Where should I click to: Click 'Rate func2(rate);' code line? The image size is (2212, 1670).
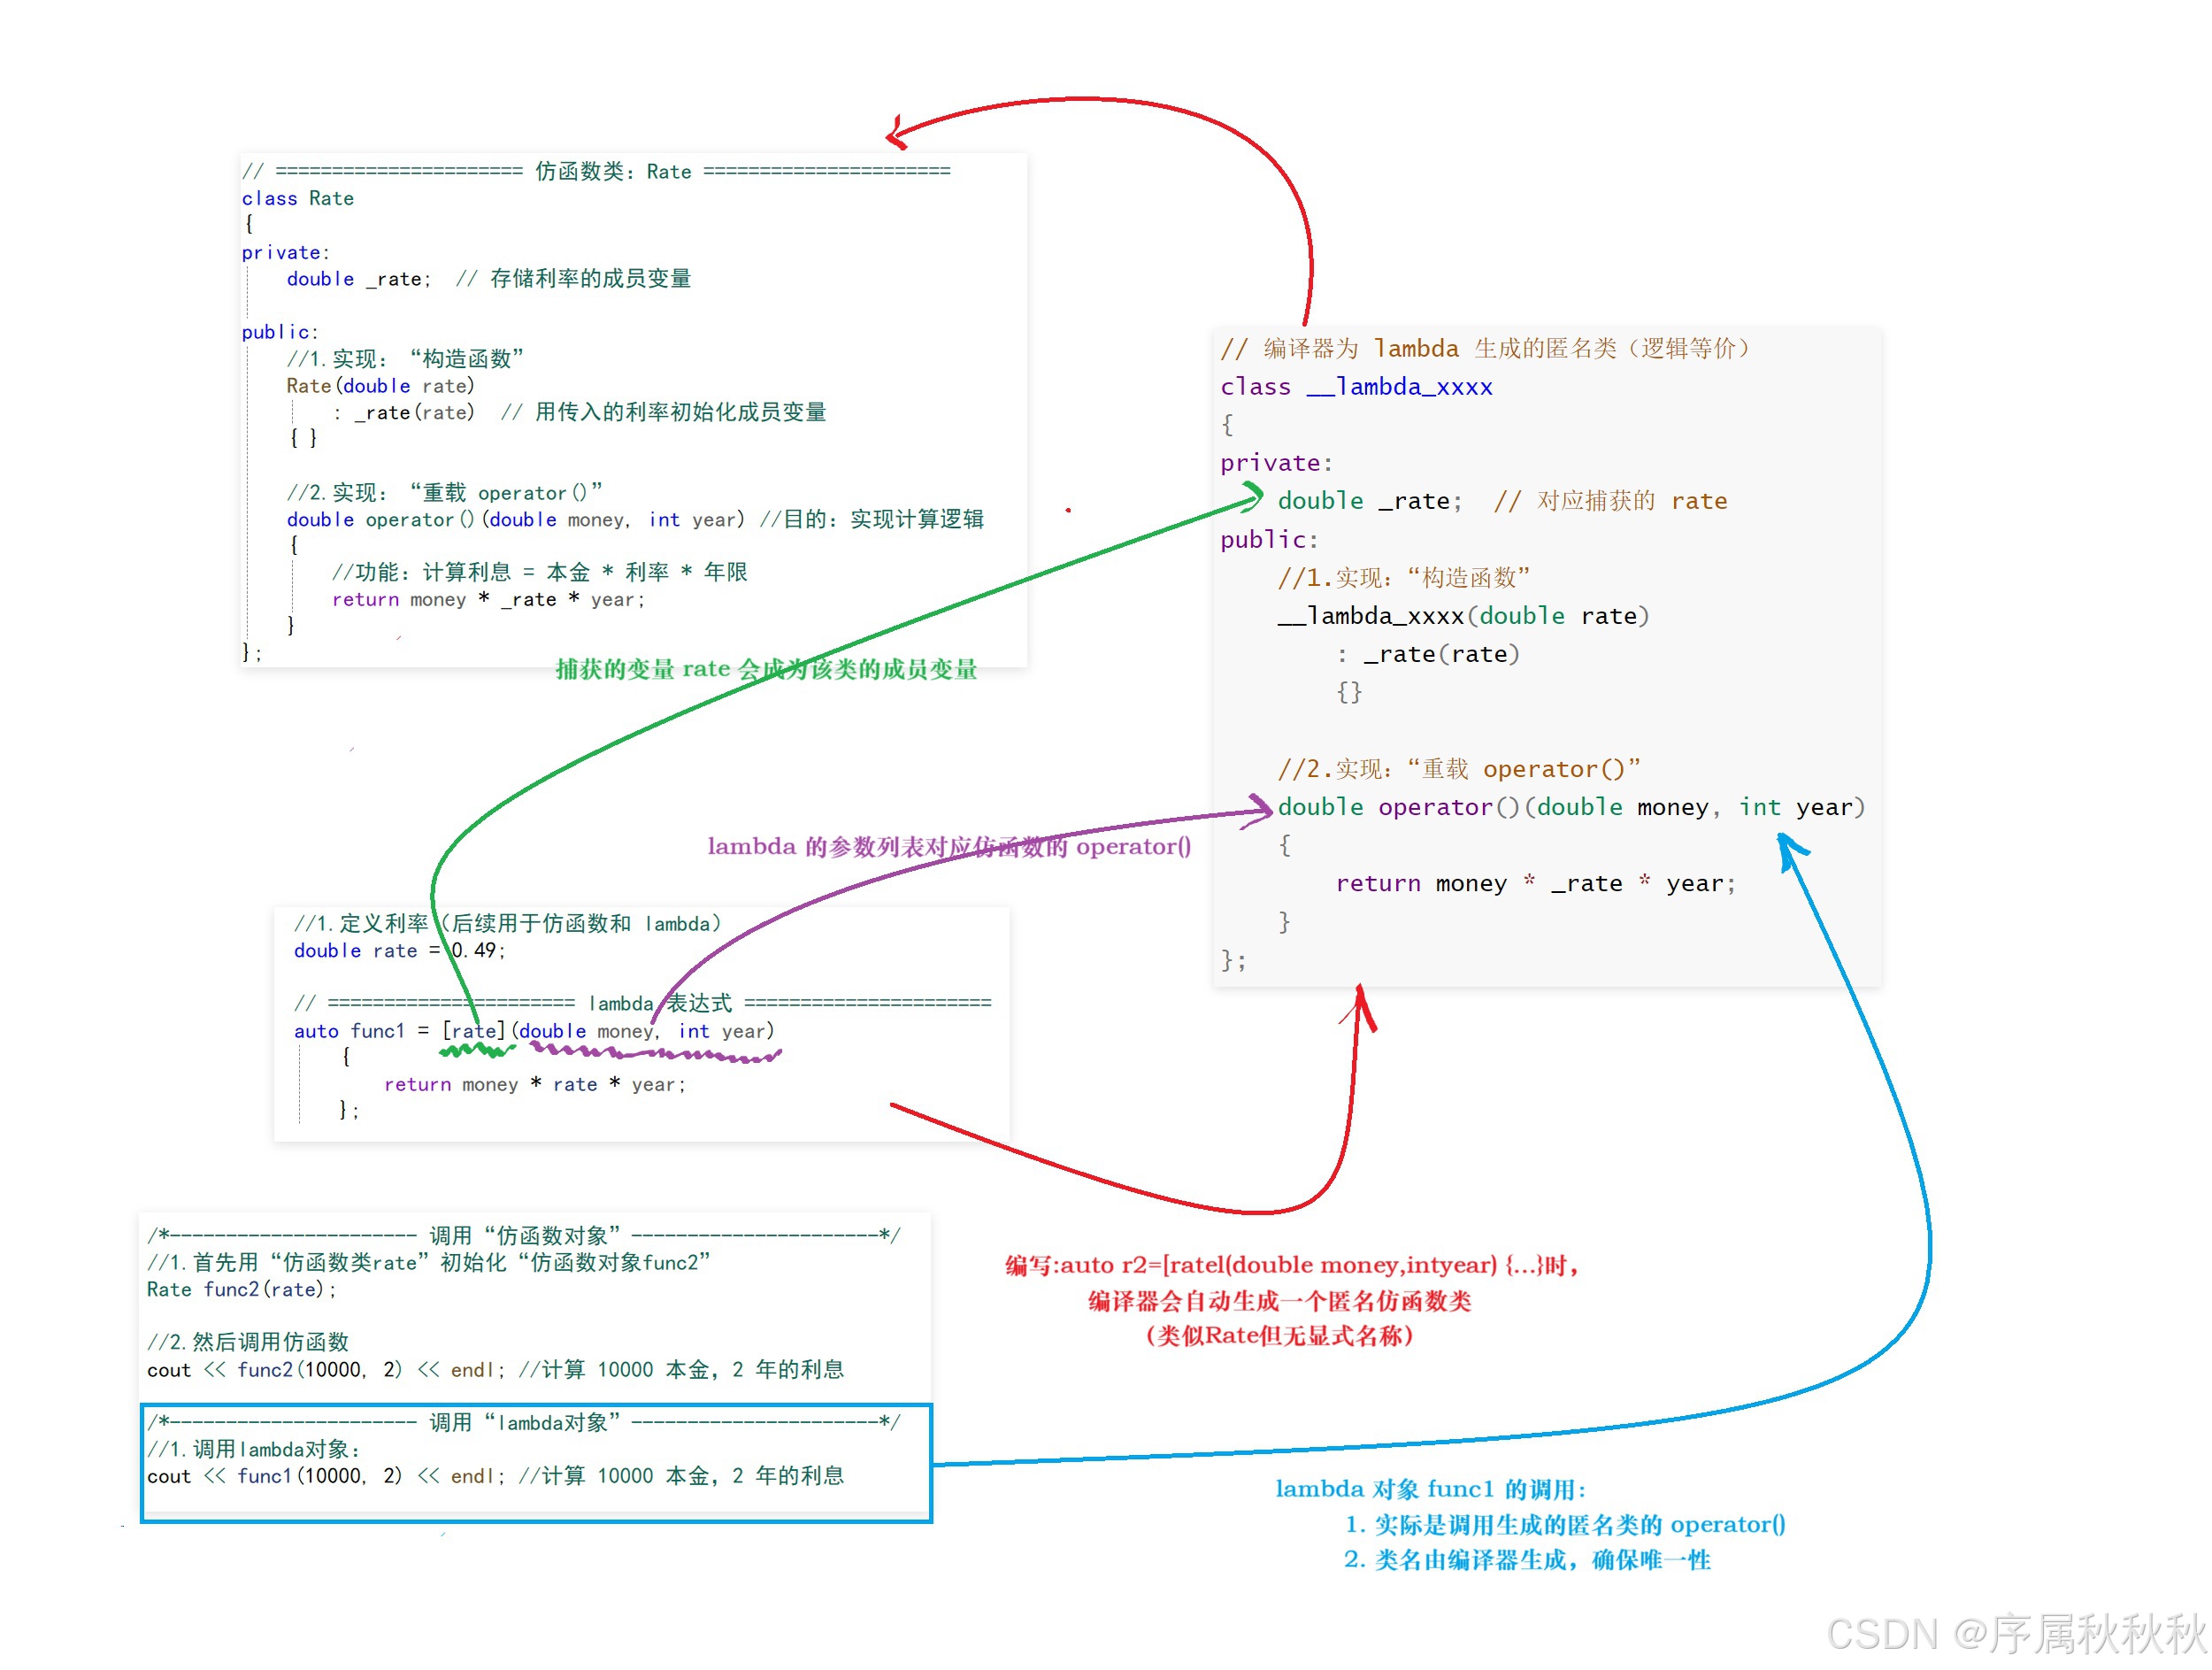(x=241, y=1289)
